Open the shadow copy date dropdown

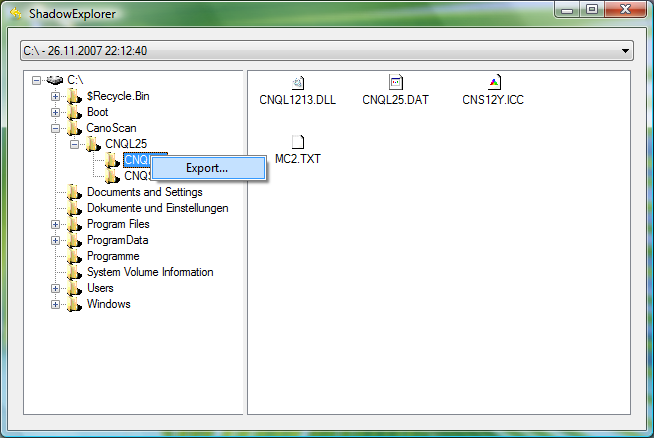pos(625,51)
